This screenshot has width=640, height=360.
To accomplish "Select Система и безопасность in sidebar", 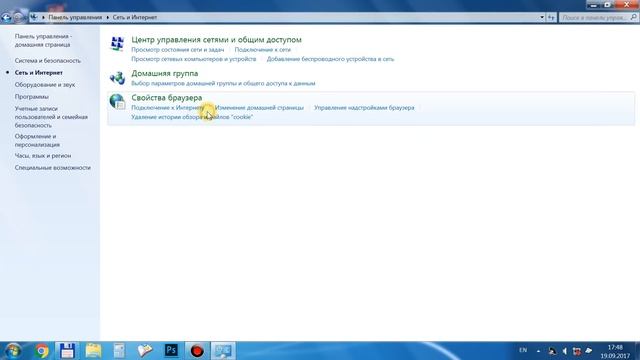I will pyautogui.click(x=48, y=60).
